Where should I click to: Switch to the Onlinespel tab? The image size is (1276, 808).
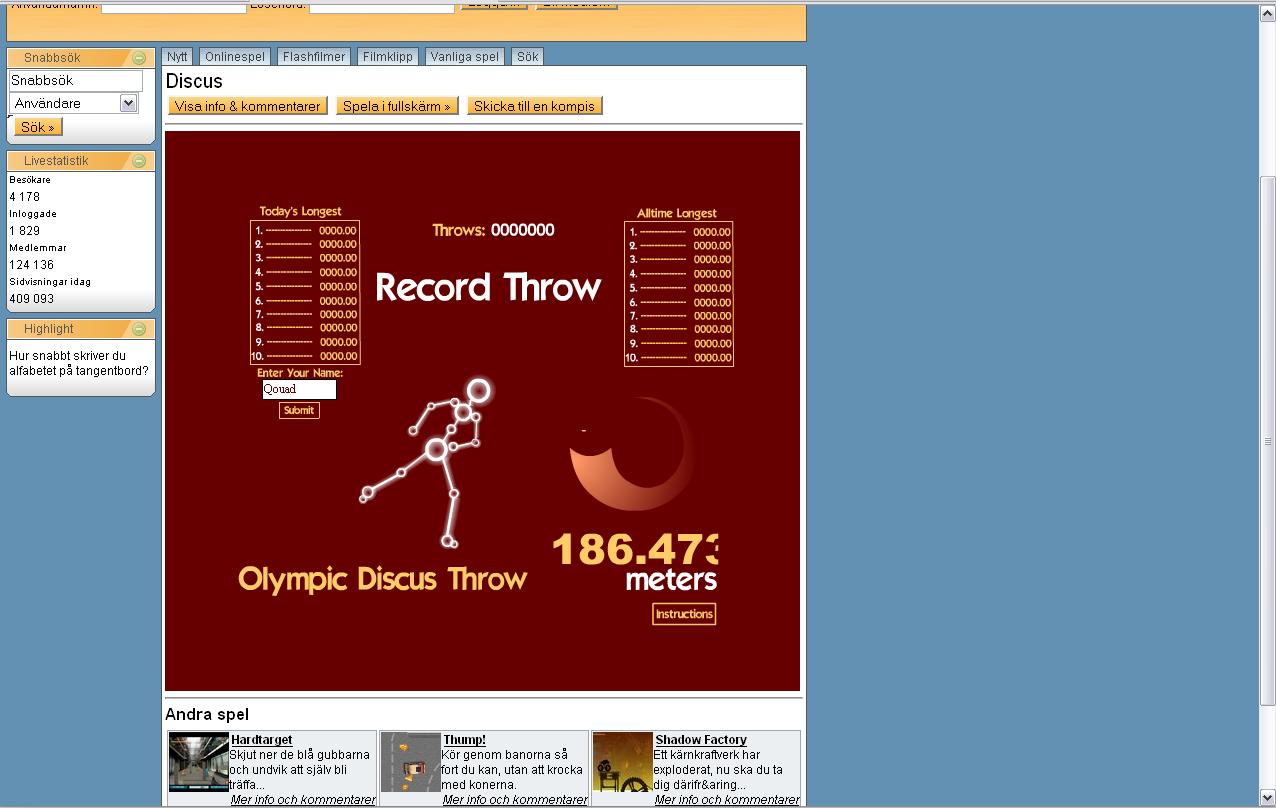(x=235, y=57)
